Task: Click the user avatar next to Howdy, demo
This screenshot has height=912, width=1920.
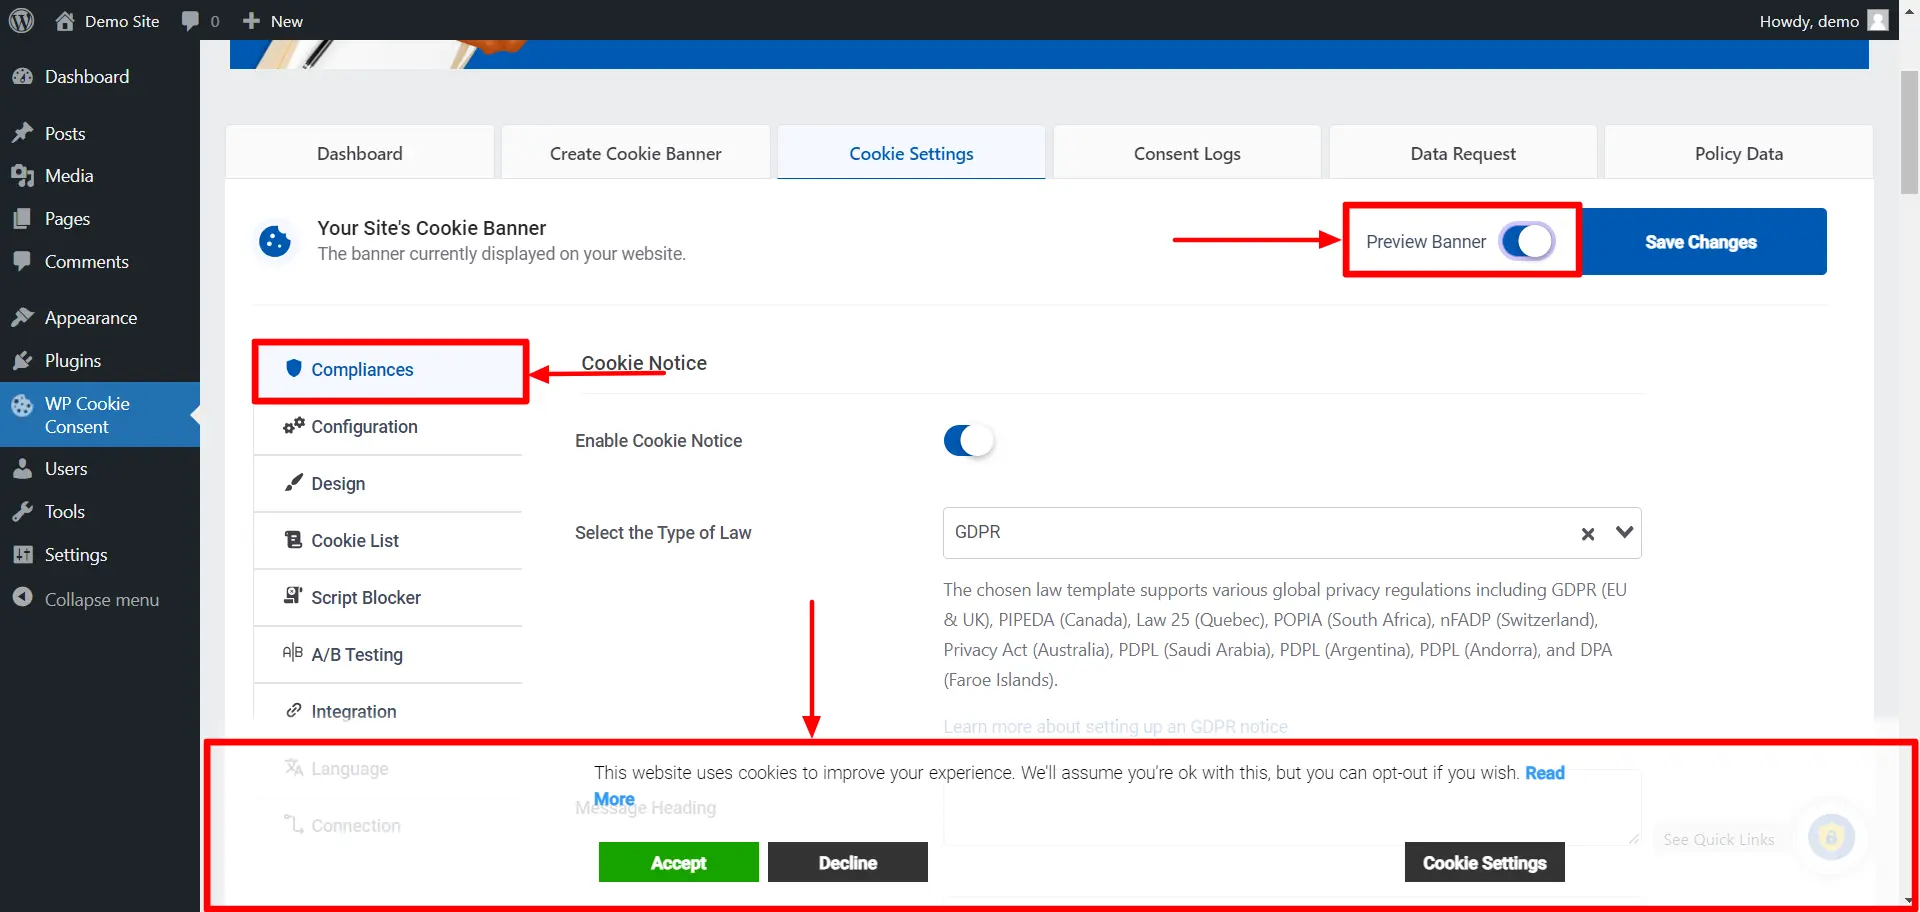Action: [1878, 21]
